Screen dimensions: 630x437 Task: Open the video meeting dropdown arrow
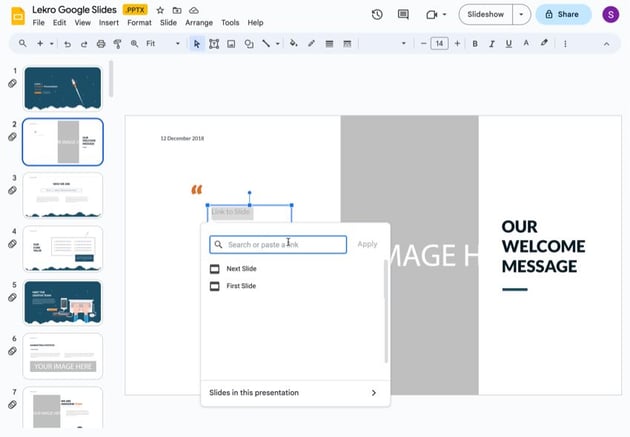[x=444, y=14]
